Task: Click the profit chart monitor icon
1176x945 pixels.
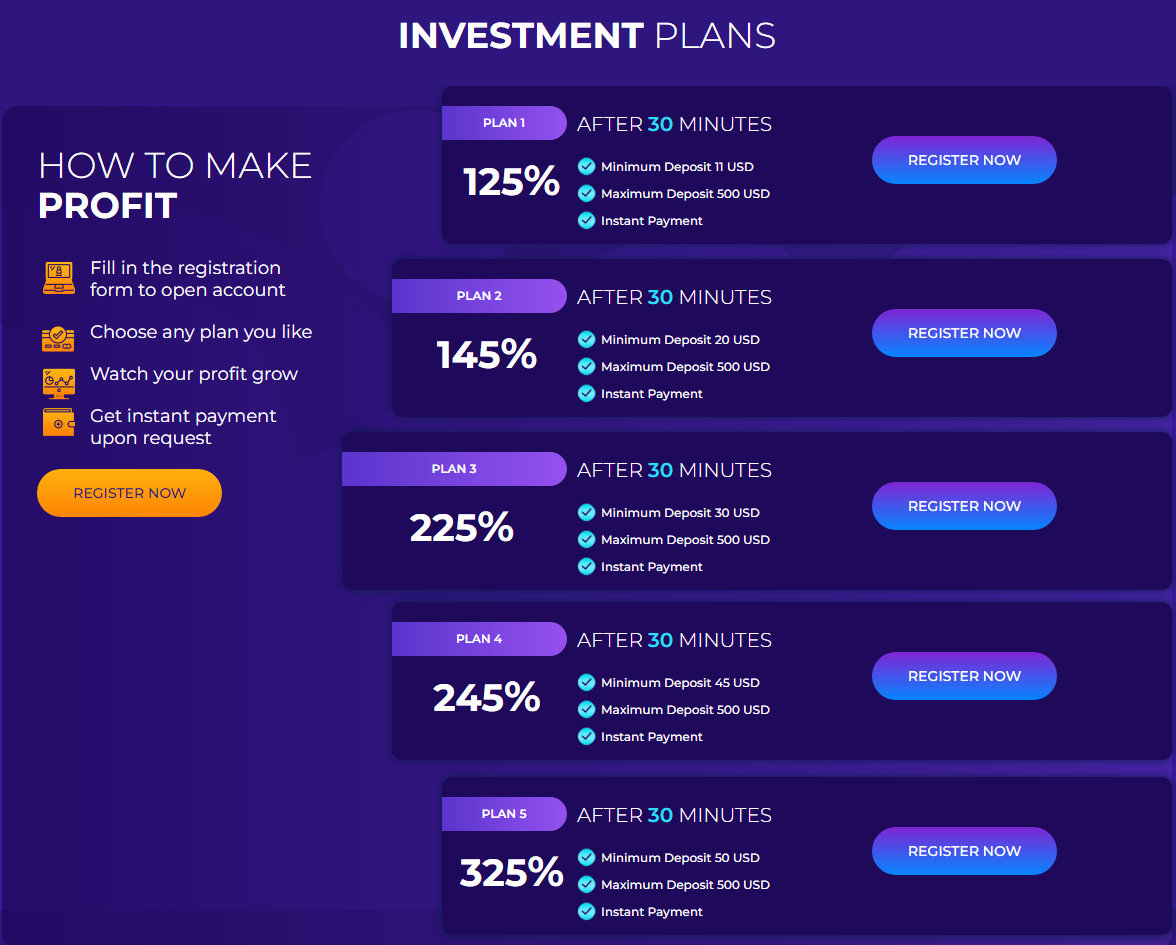Action: coord(58,382)
